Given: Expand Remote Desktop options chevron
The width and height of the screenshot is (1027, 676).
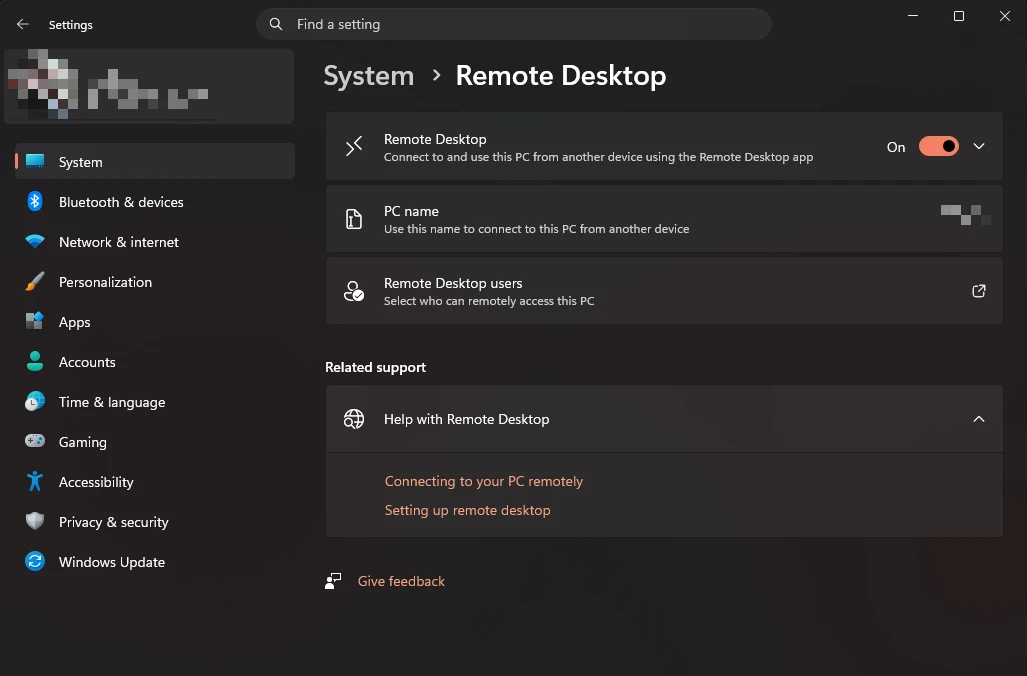Looking at the screenshot, I should point(979,146).
